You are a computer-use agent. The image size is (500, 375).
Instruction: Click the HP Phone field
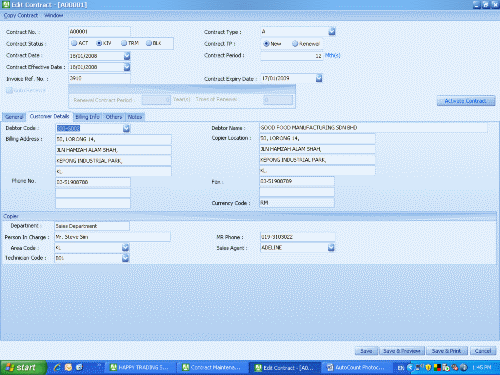tap(297, 237)
